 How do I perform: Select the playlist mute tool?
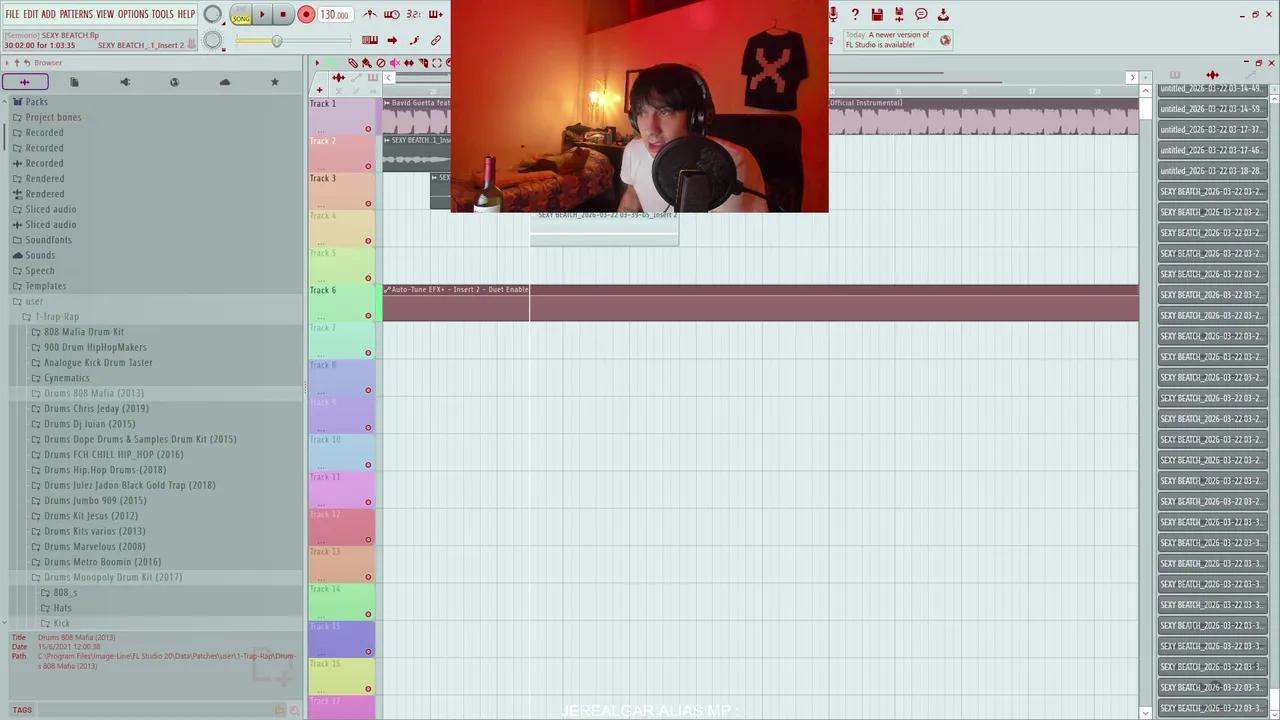(x=394, y=63)
